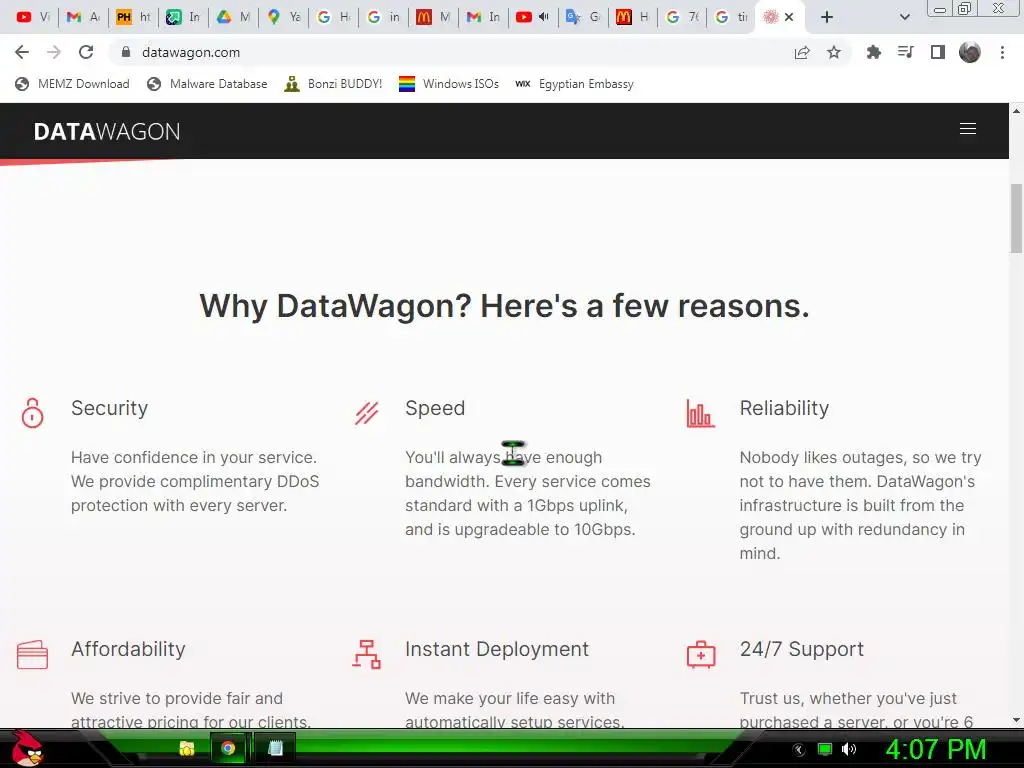This screenshot has height=768, width=1024.
Task: Click the Security padlock feature icon
Action: (33, 413)
